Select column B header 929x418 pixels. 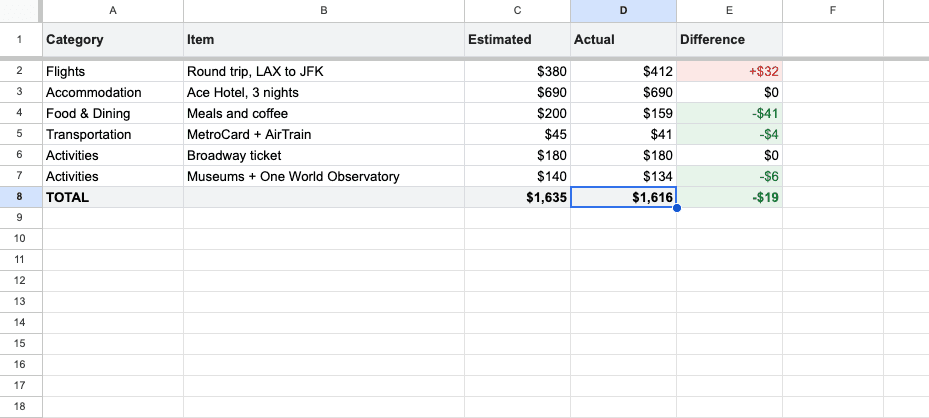tap(323, 11)
